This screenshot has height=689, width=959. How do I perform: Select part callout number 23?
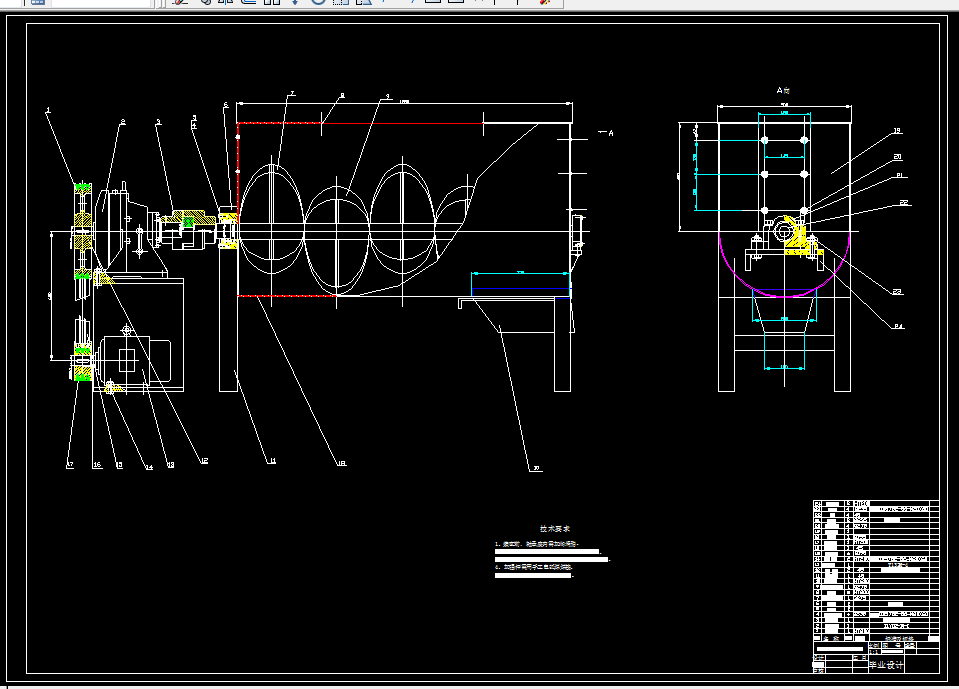click(x=897, y=292)
